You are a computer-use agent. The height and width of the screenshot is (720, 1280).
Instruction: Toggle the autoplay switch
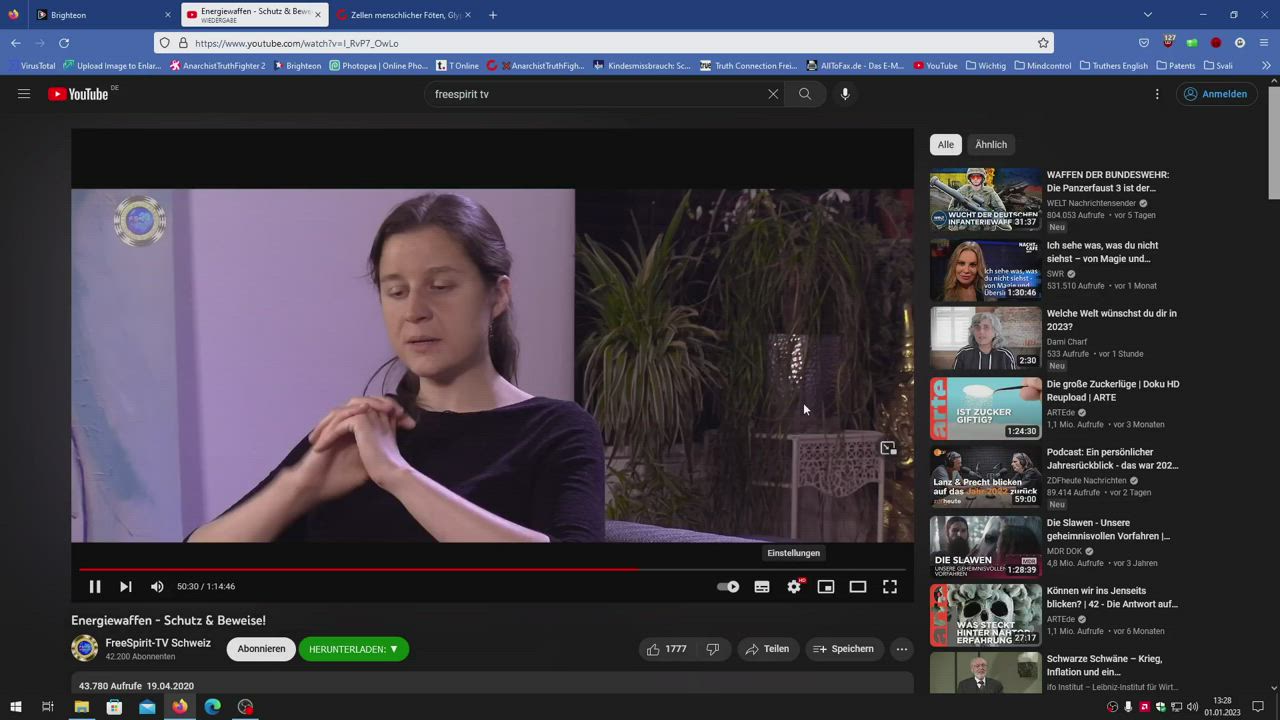pyautogui.click(x=728, y=587)
